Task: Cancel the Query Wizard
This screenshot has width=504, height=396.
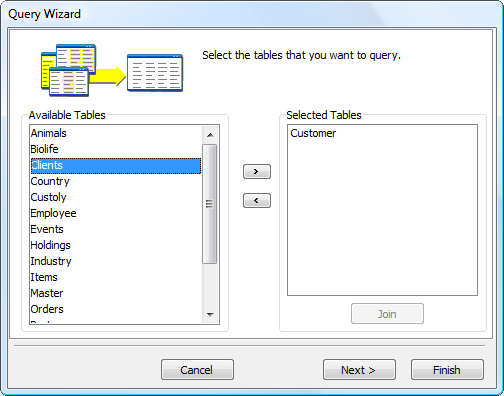Action: (x=197, y=370)
